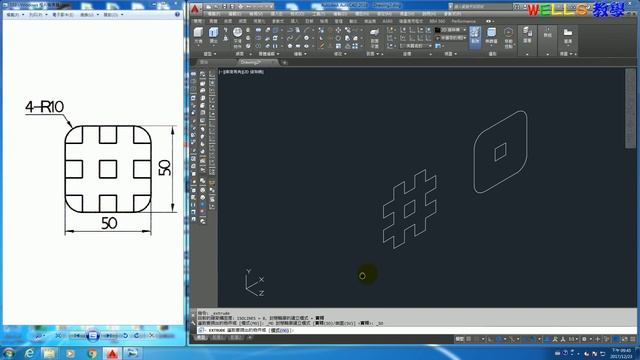Open the E-mail menu in photo viewer window
The height and width of the screenshot is (360, 640).
[x=64, y=14]
